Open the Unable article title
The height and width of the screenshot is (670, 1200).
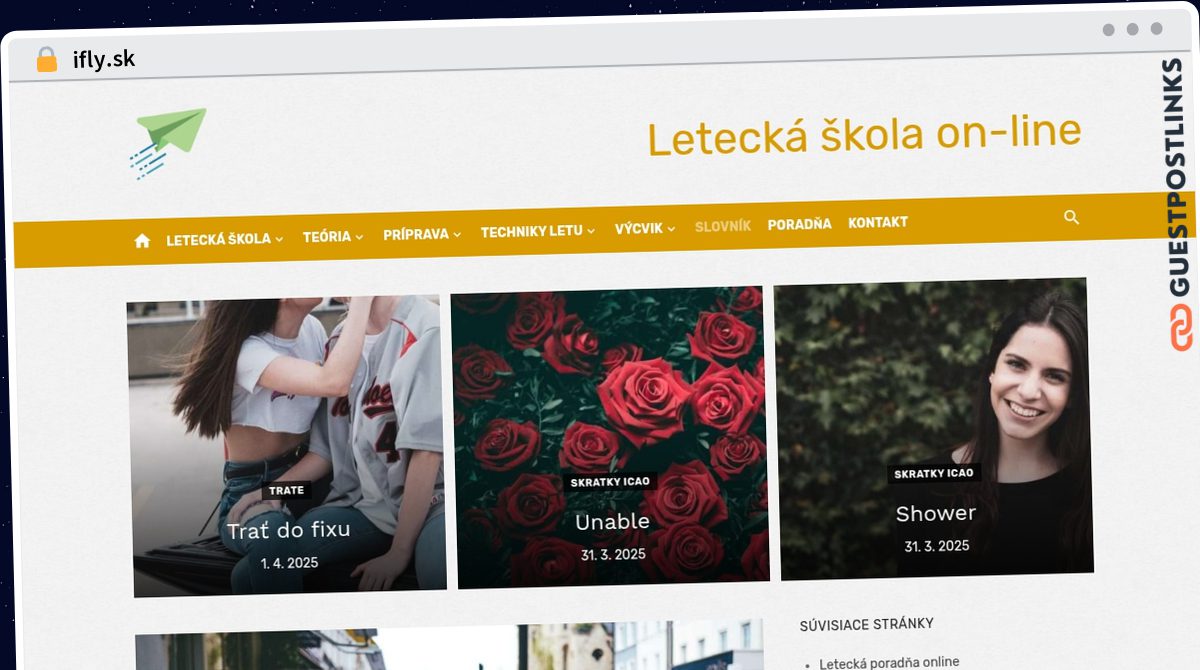tap(612, 522)
